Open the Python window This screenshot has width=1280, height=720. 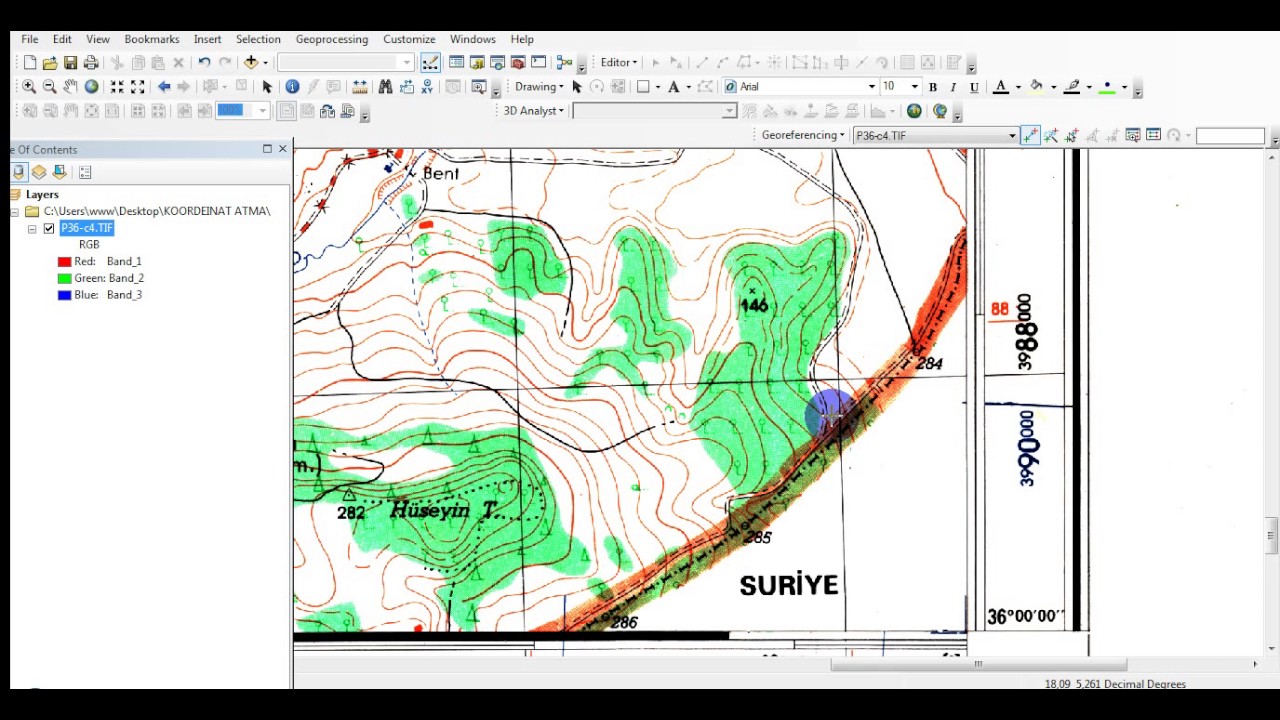point(538,63)
